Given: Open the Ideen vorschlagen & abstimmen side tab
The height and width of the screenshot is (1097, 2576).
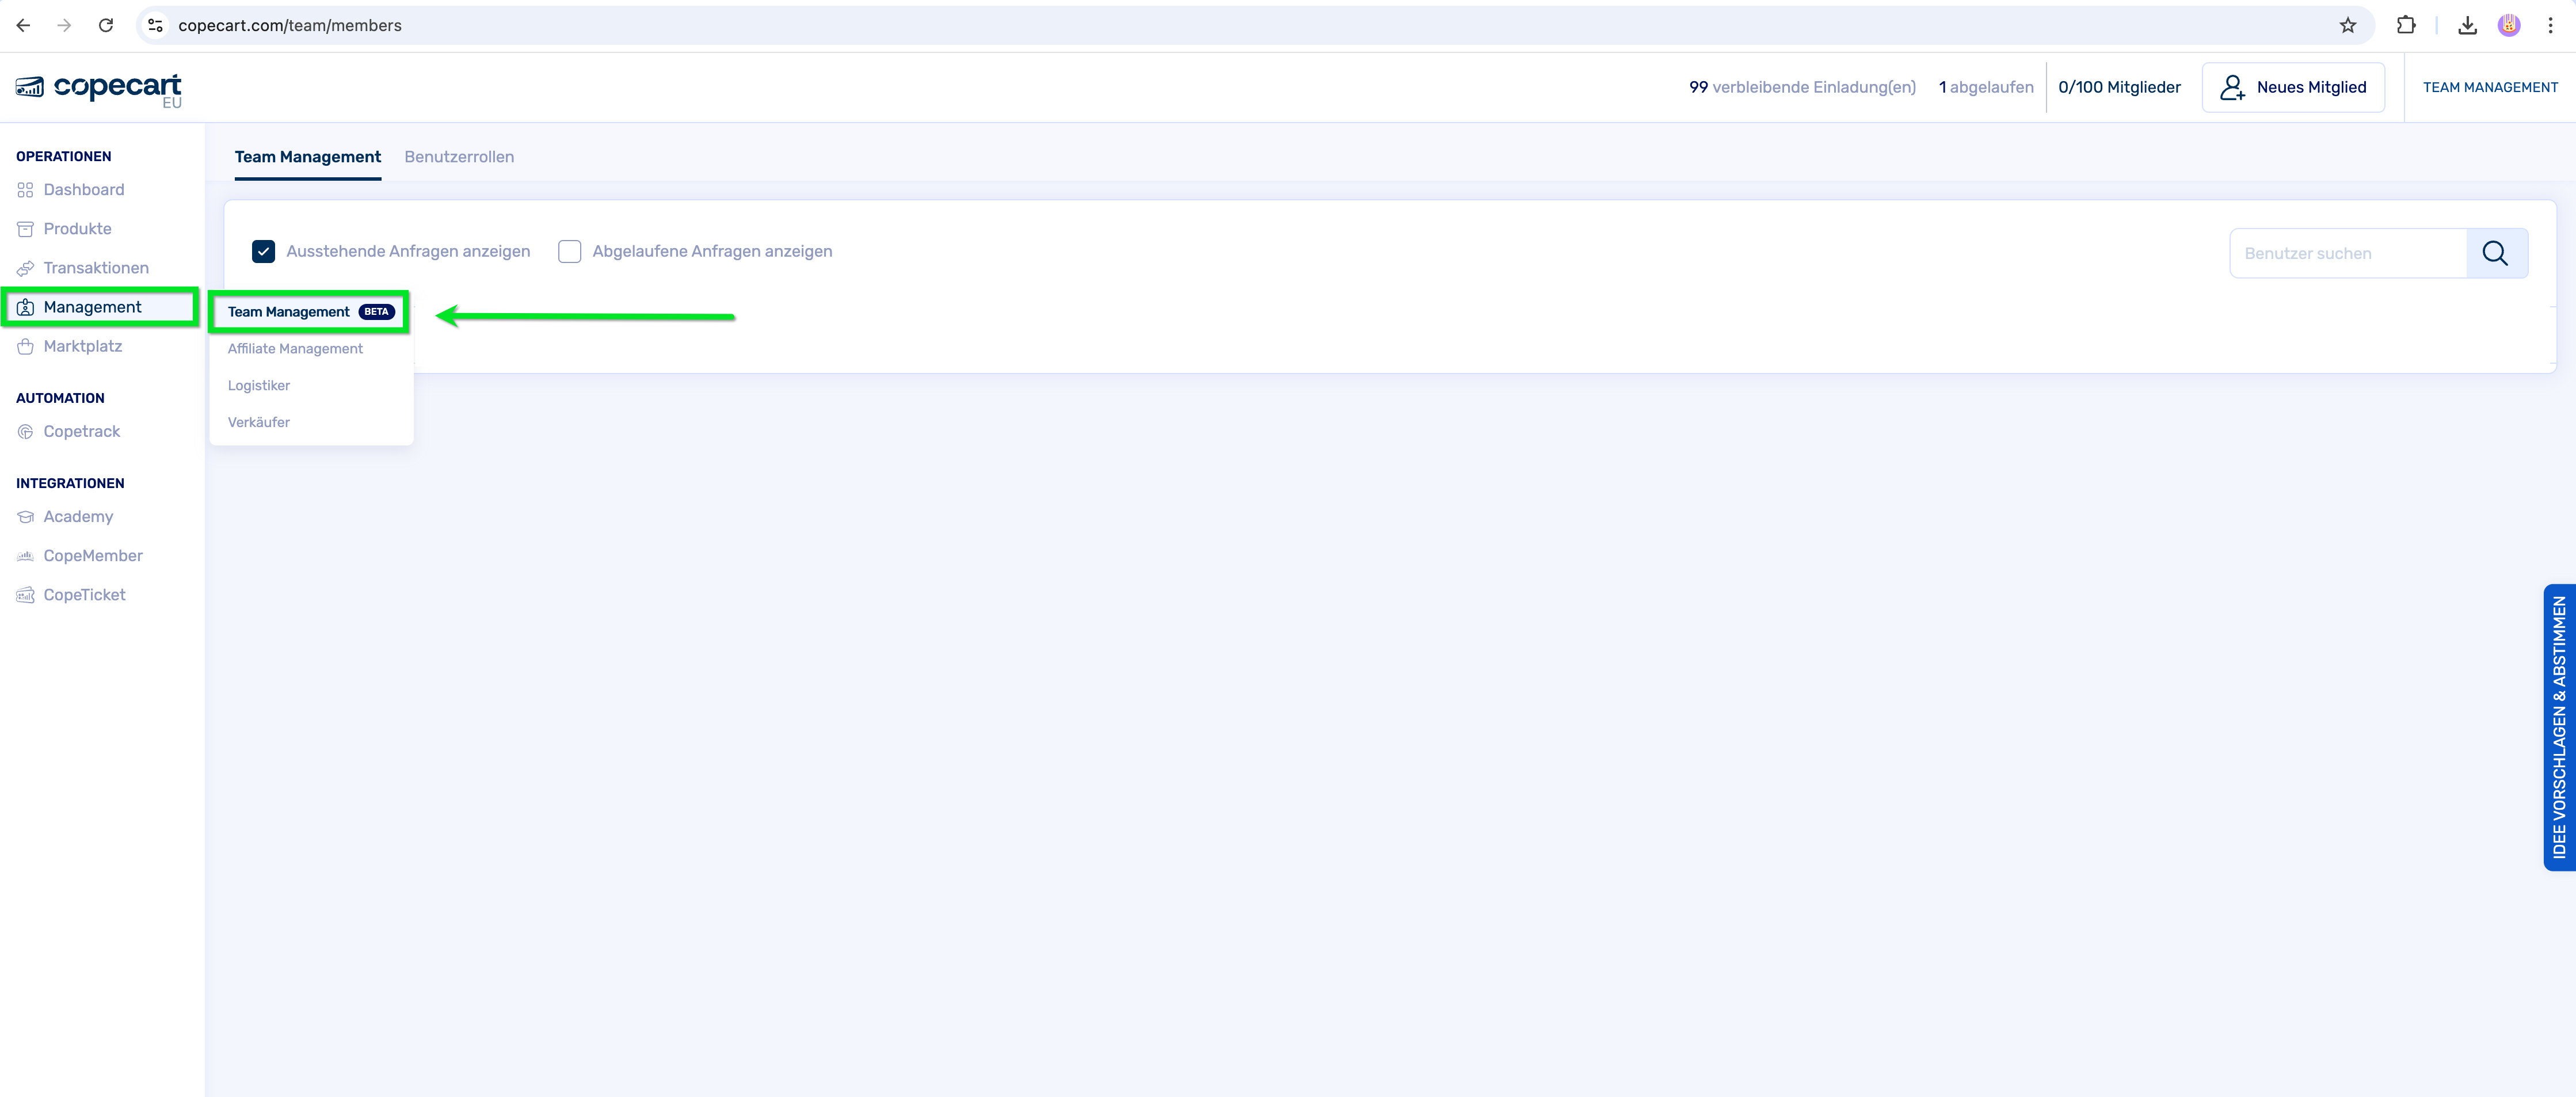Looking at the screenshot, I should click(x=2558, y=727).
